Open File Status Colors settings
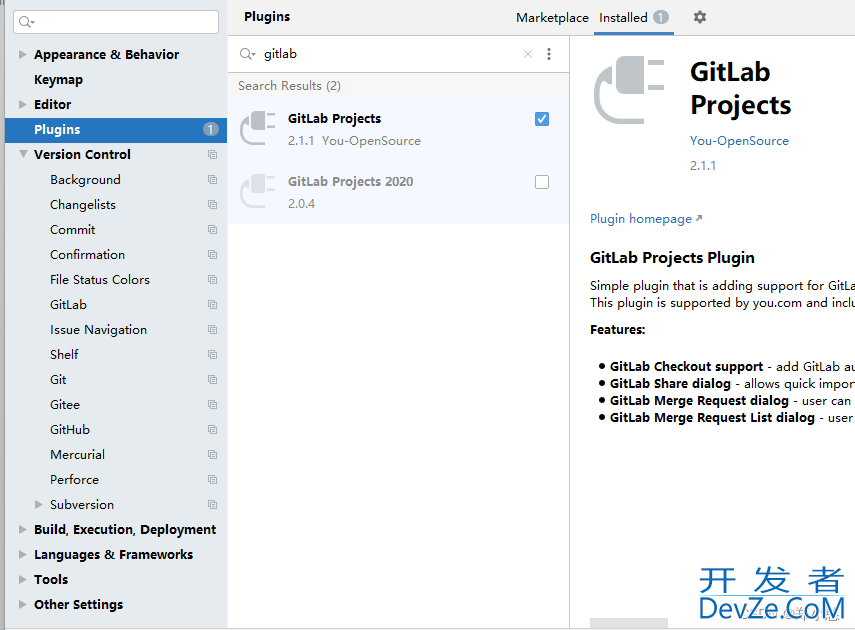 pos(100,280)
